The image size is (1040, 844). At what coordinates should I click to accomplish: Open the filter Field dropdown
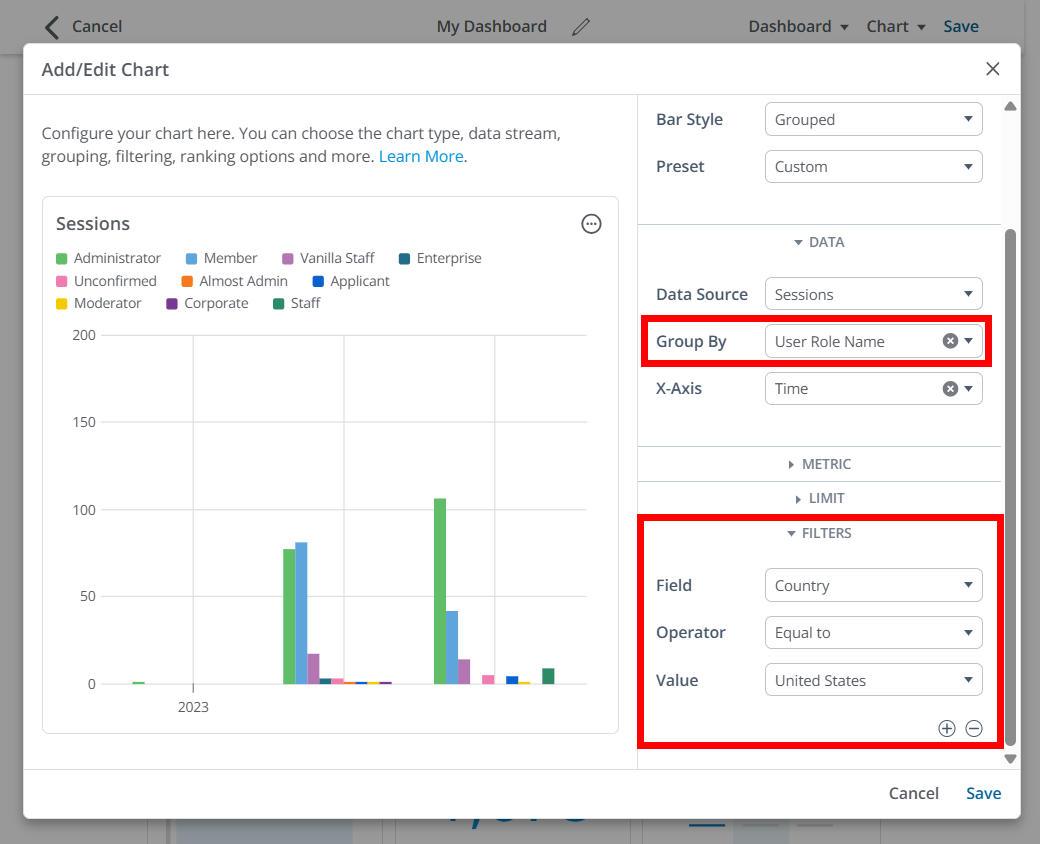(874, 585)
